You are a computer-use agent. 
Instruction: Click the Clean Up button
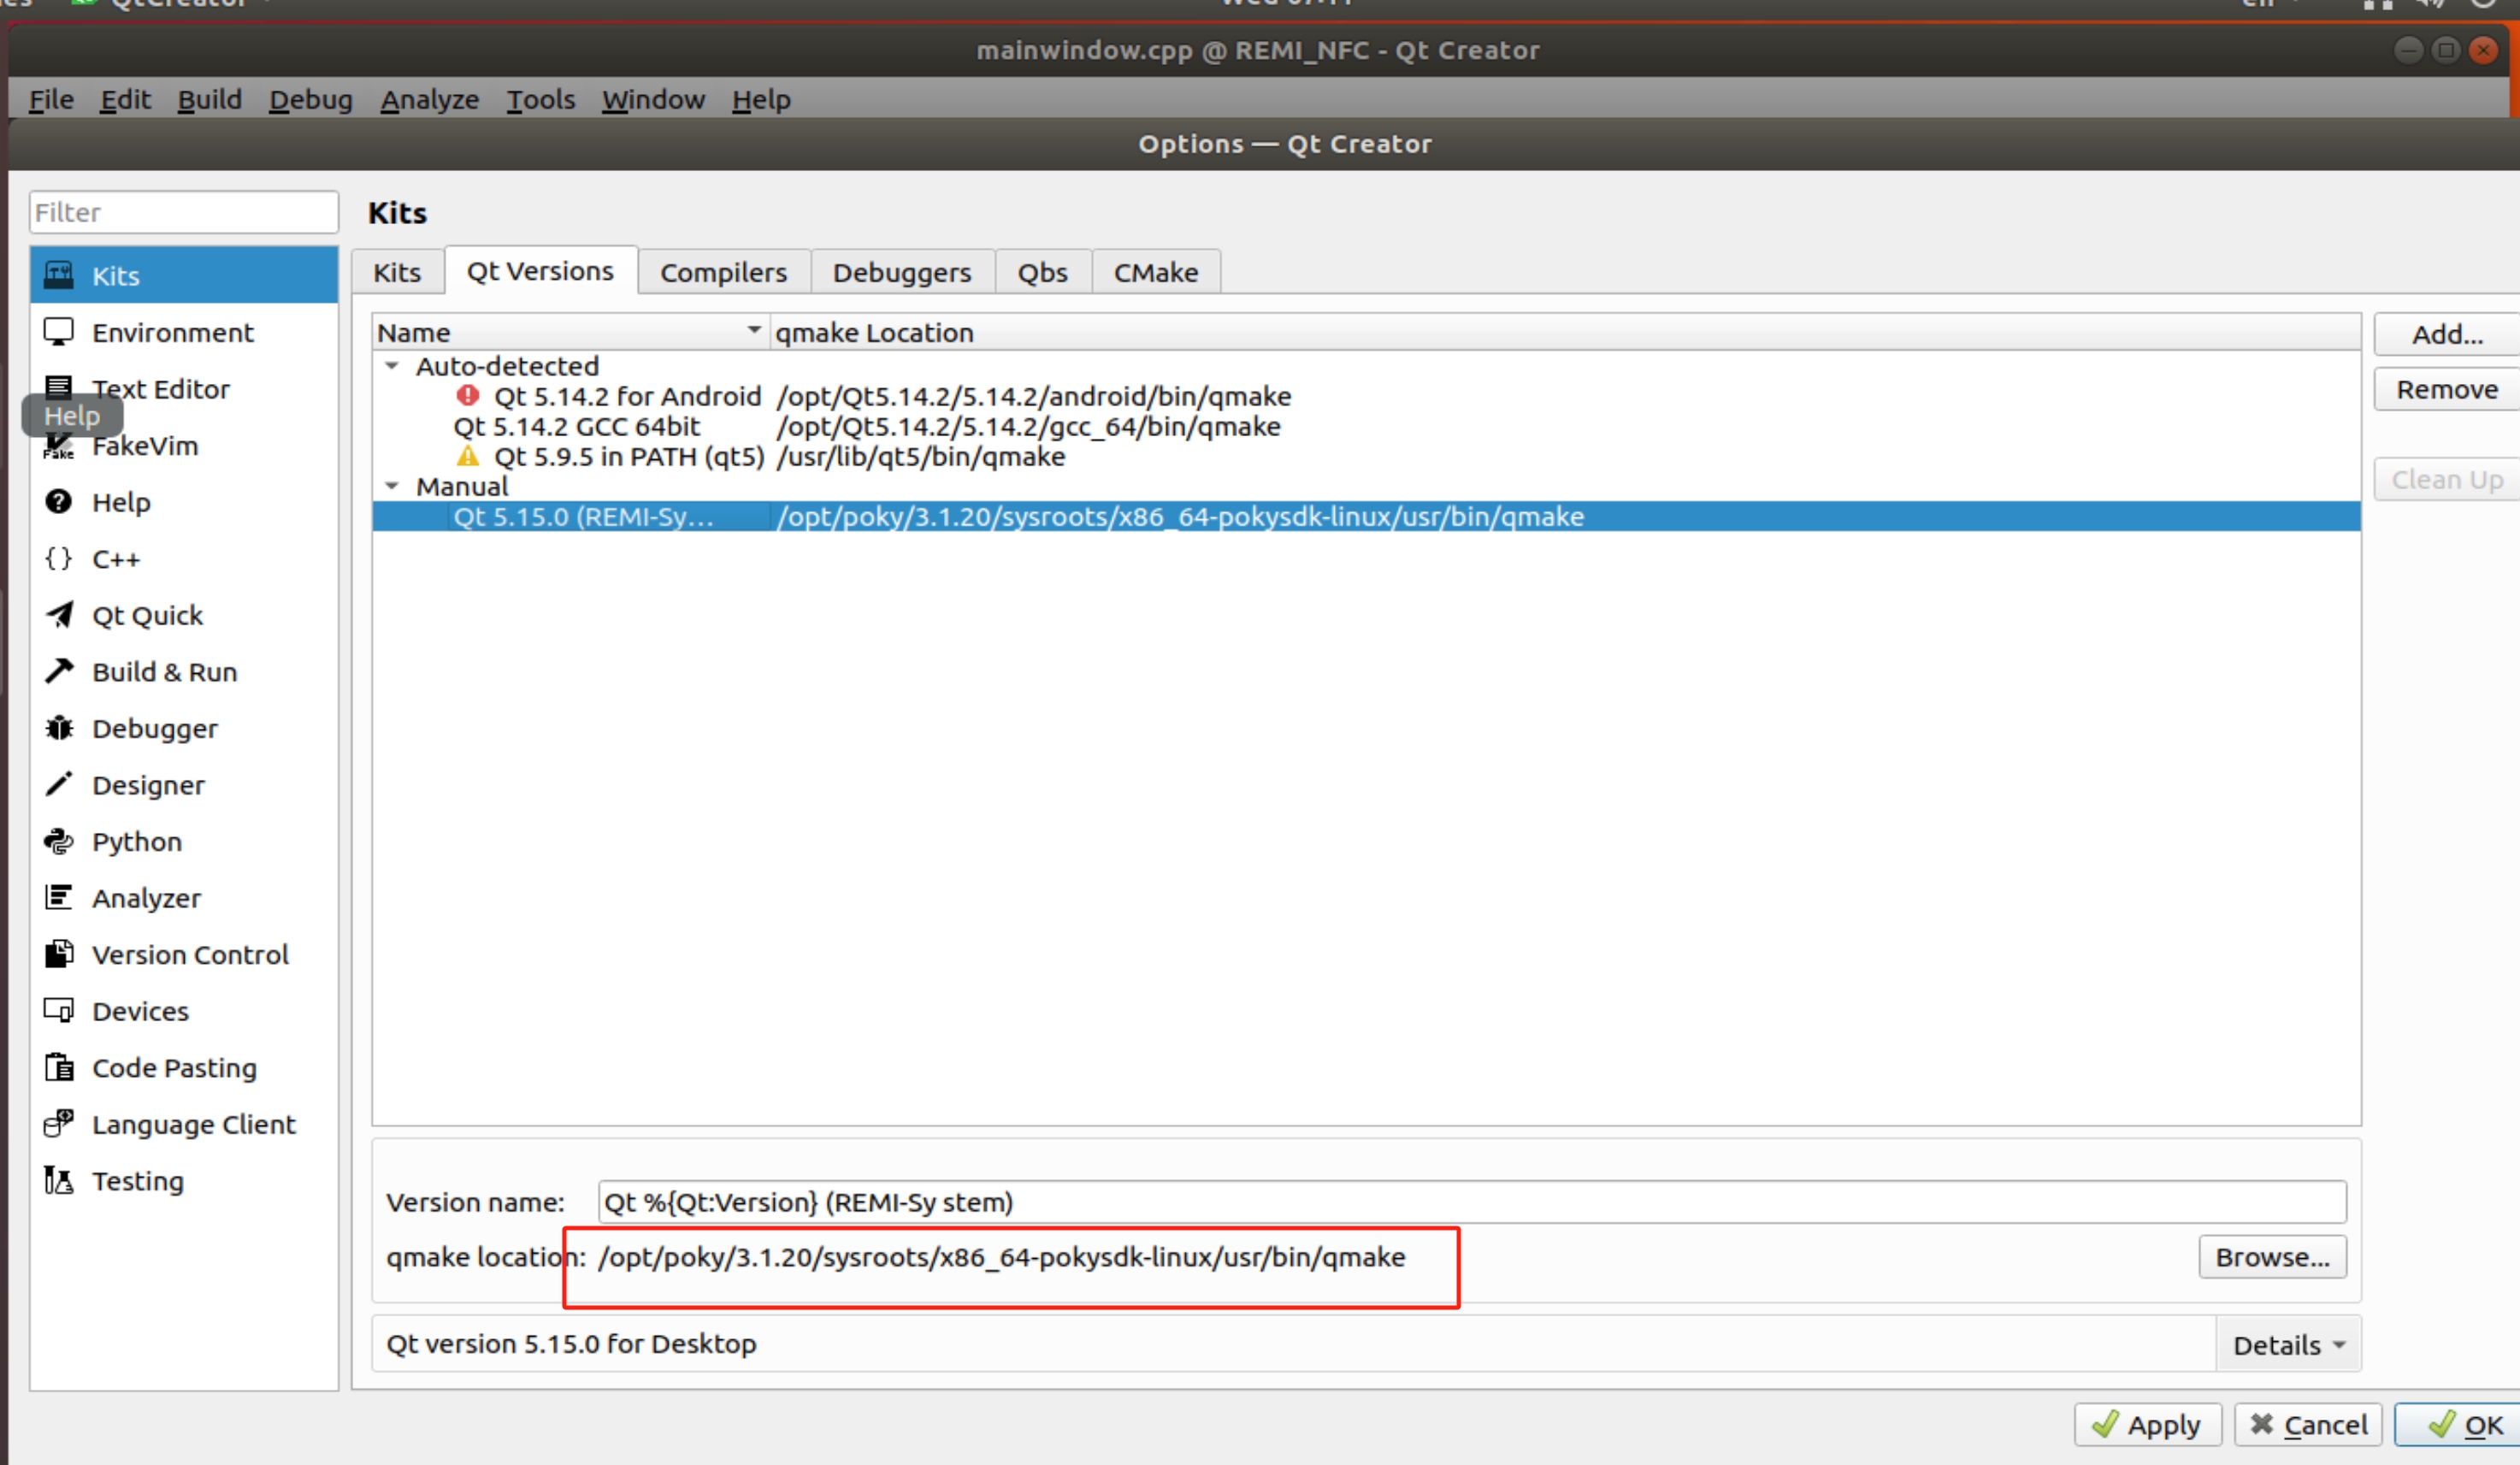pyautogui.click(x=2446, y=479)
